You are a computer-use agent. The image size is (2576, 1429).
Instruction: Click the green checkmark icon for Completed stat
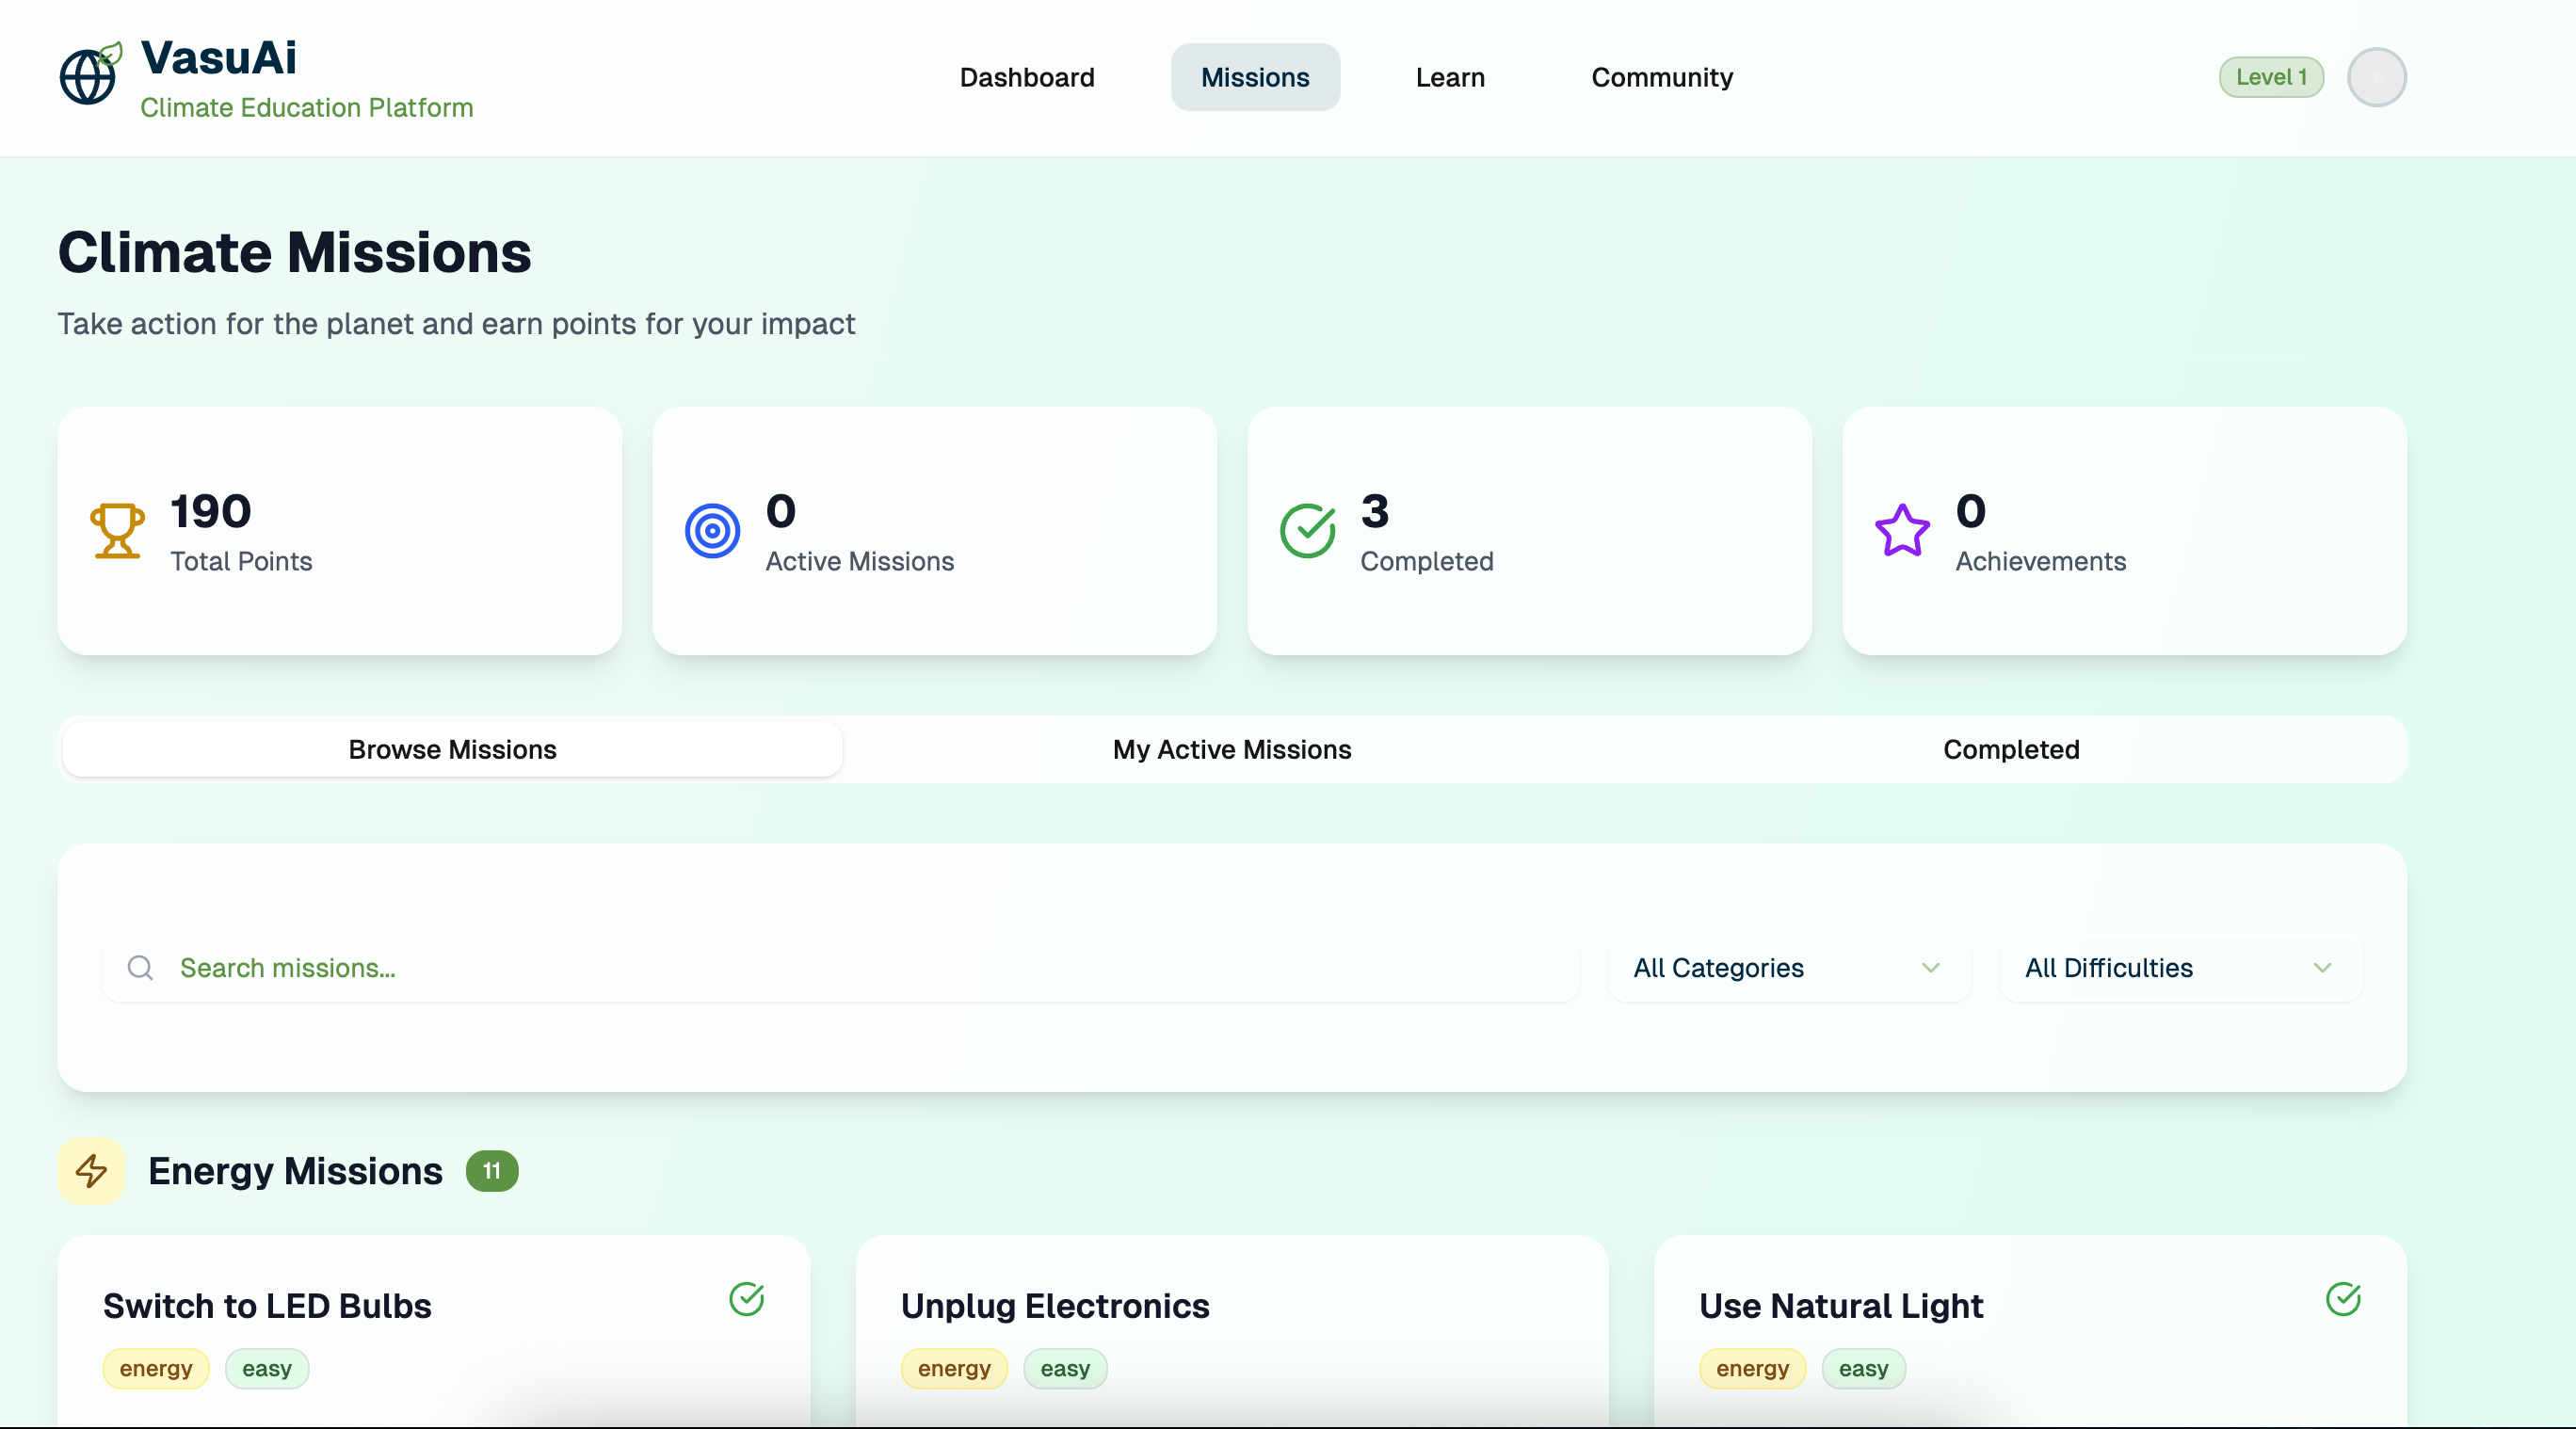coord(1307,530)
